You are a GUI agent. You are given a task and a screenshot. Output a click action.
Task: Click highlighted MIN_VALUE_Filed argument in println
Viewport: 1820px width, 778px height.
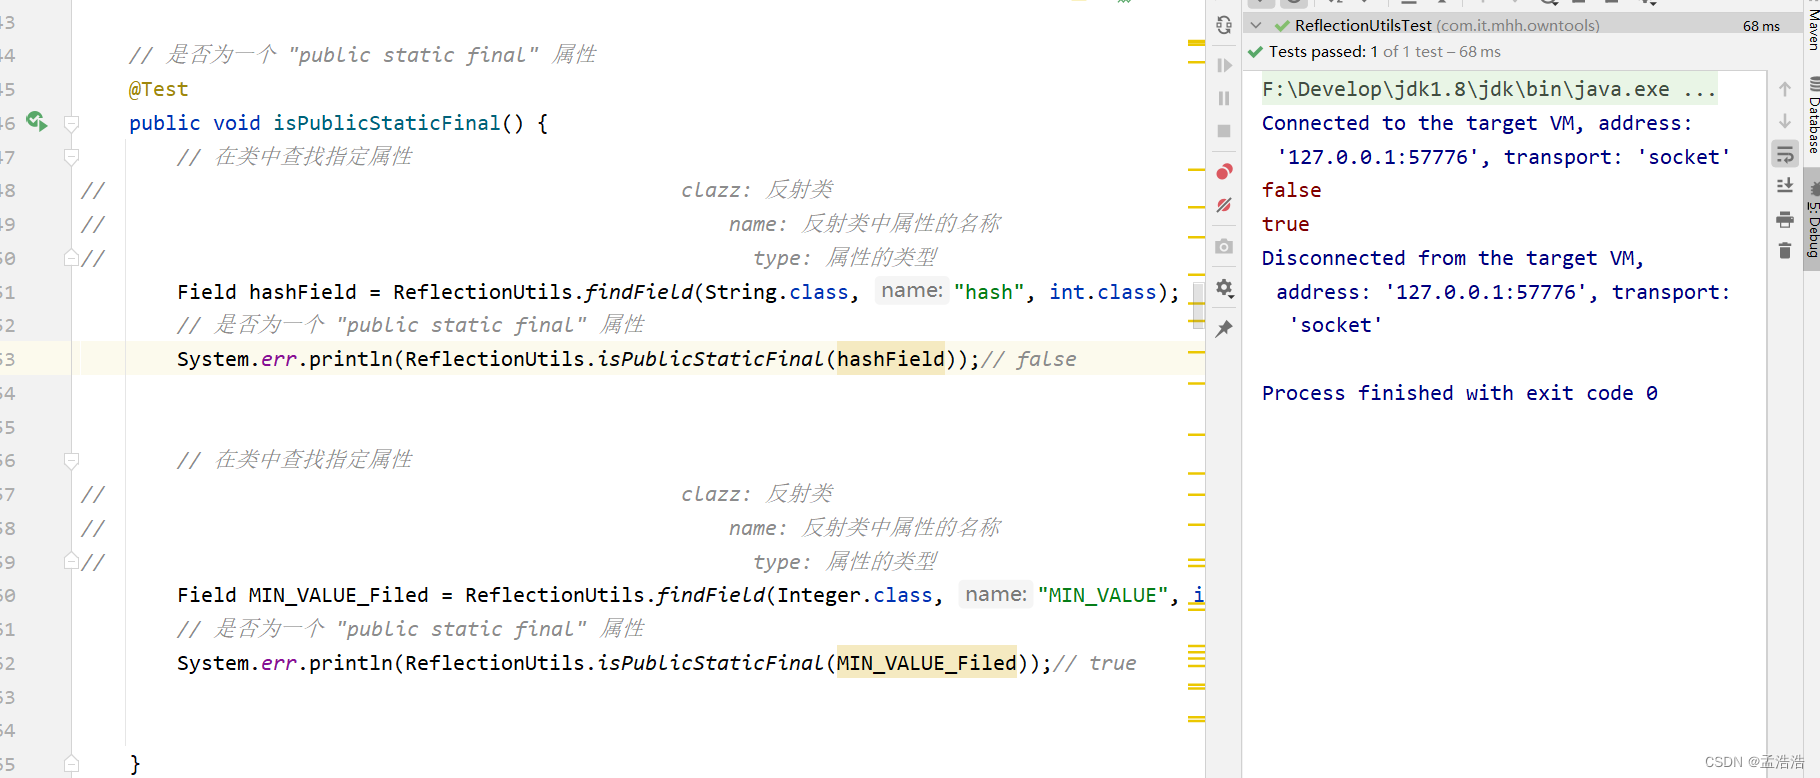coord(926,663)
